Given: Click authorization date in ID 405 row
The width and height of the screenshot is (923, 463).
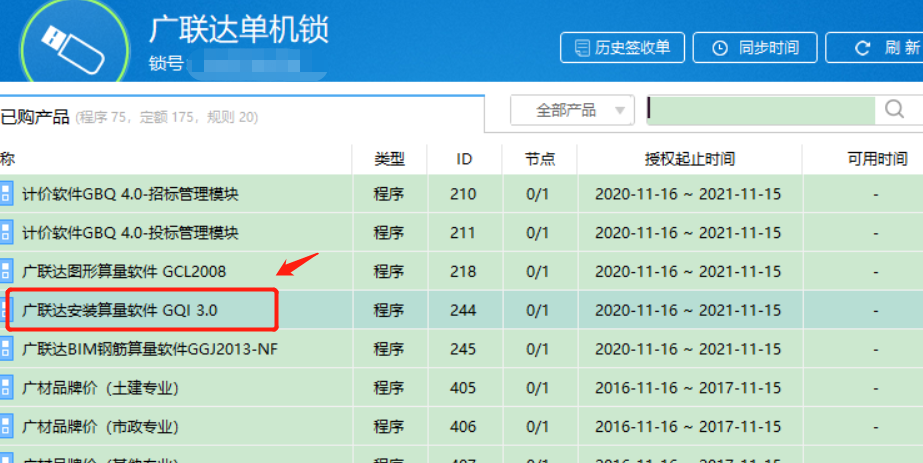Looking at the screenshot, I should 688,388.
